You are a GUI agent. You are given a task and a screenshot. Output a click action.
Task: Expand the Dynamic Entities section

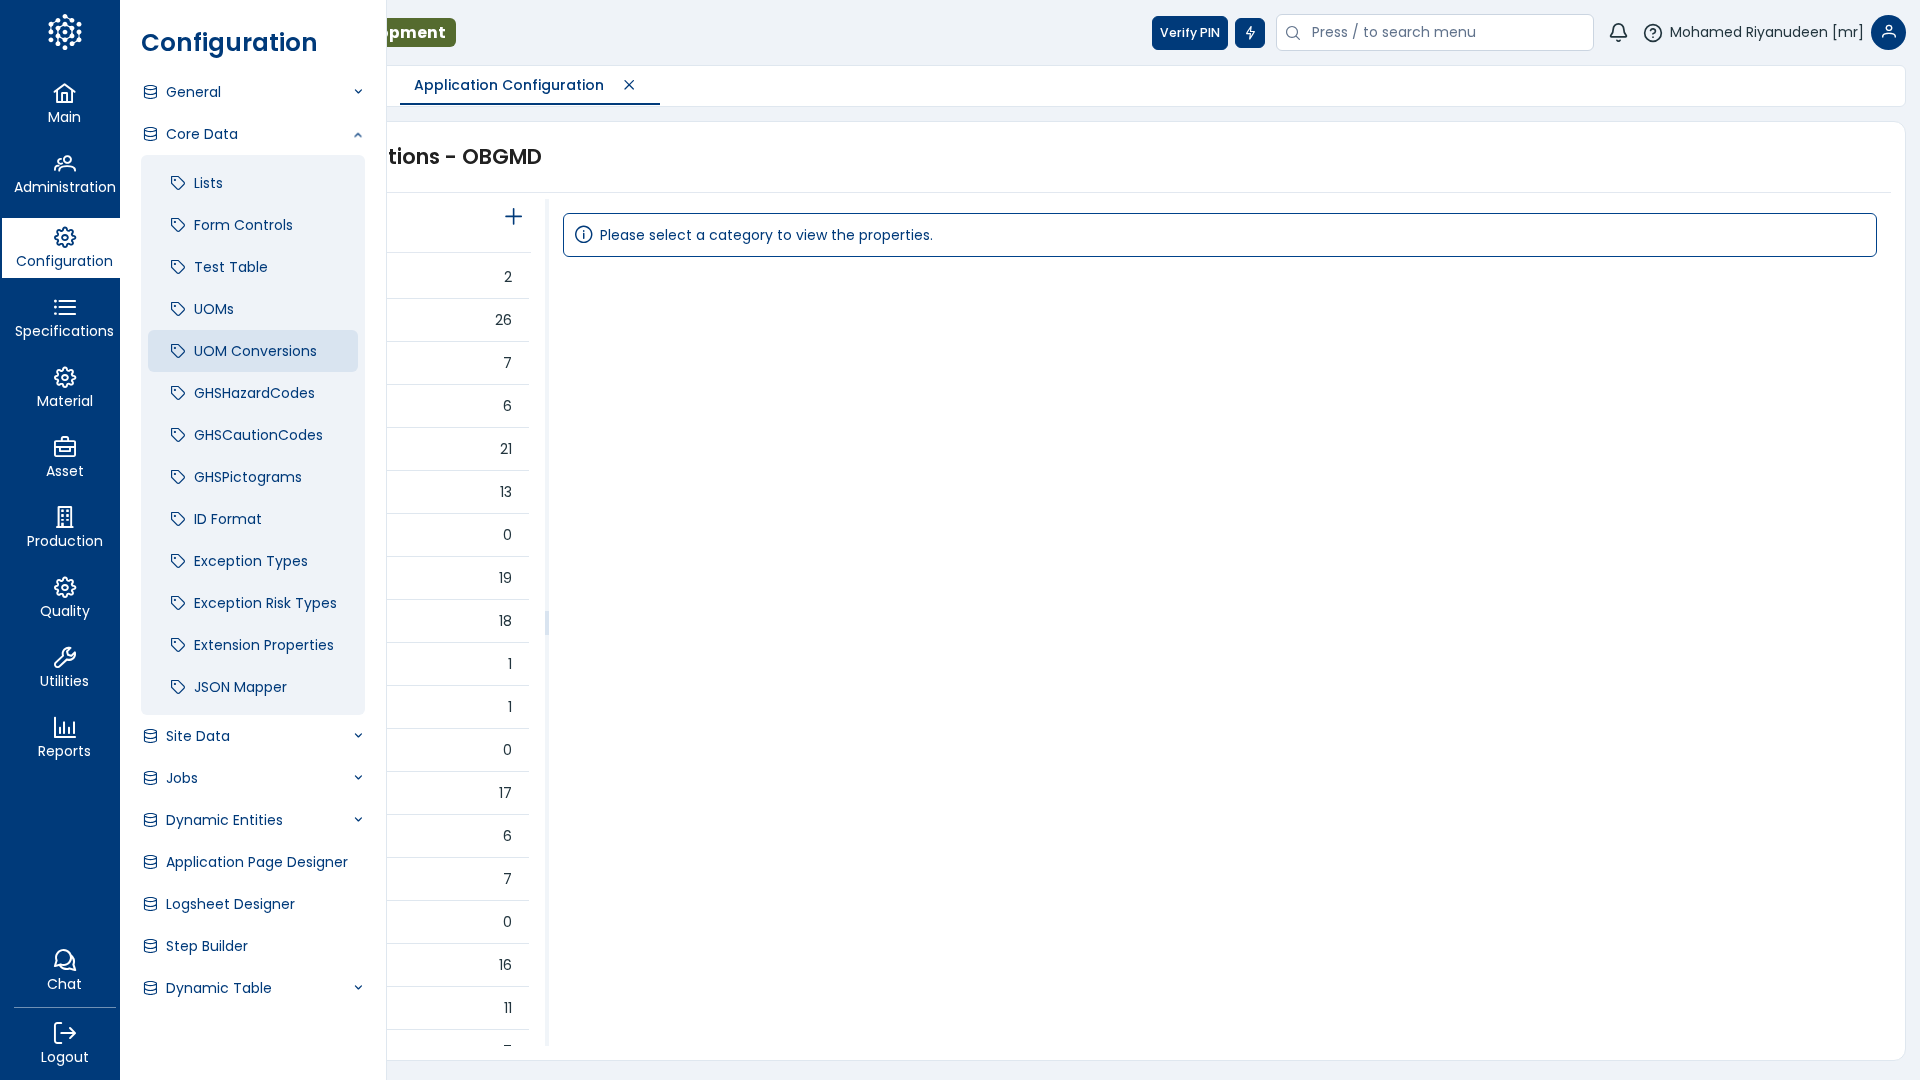pos(253,820)
